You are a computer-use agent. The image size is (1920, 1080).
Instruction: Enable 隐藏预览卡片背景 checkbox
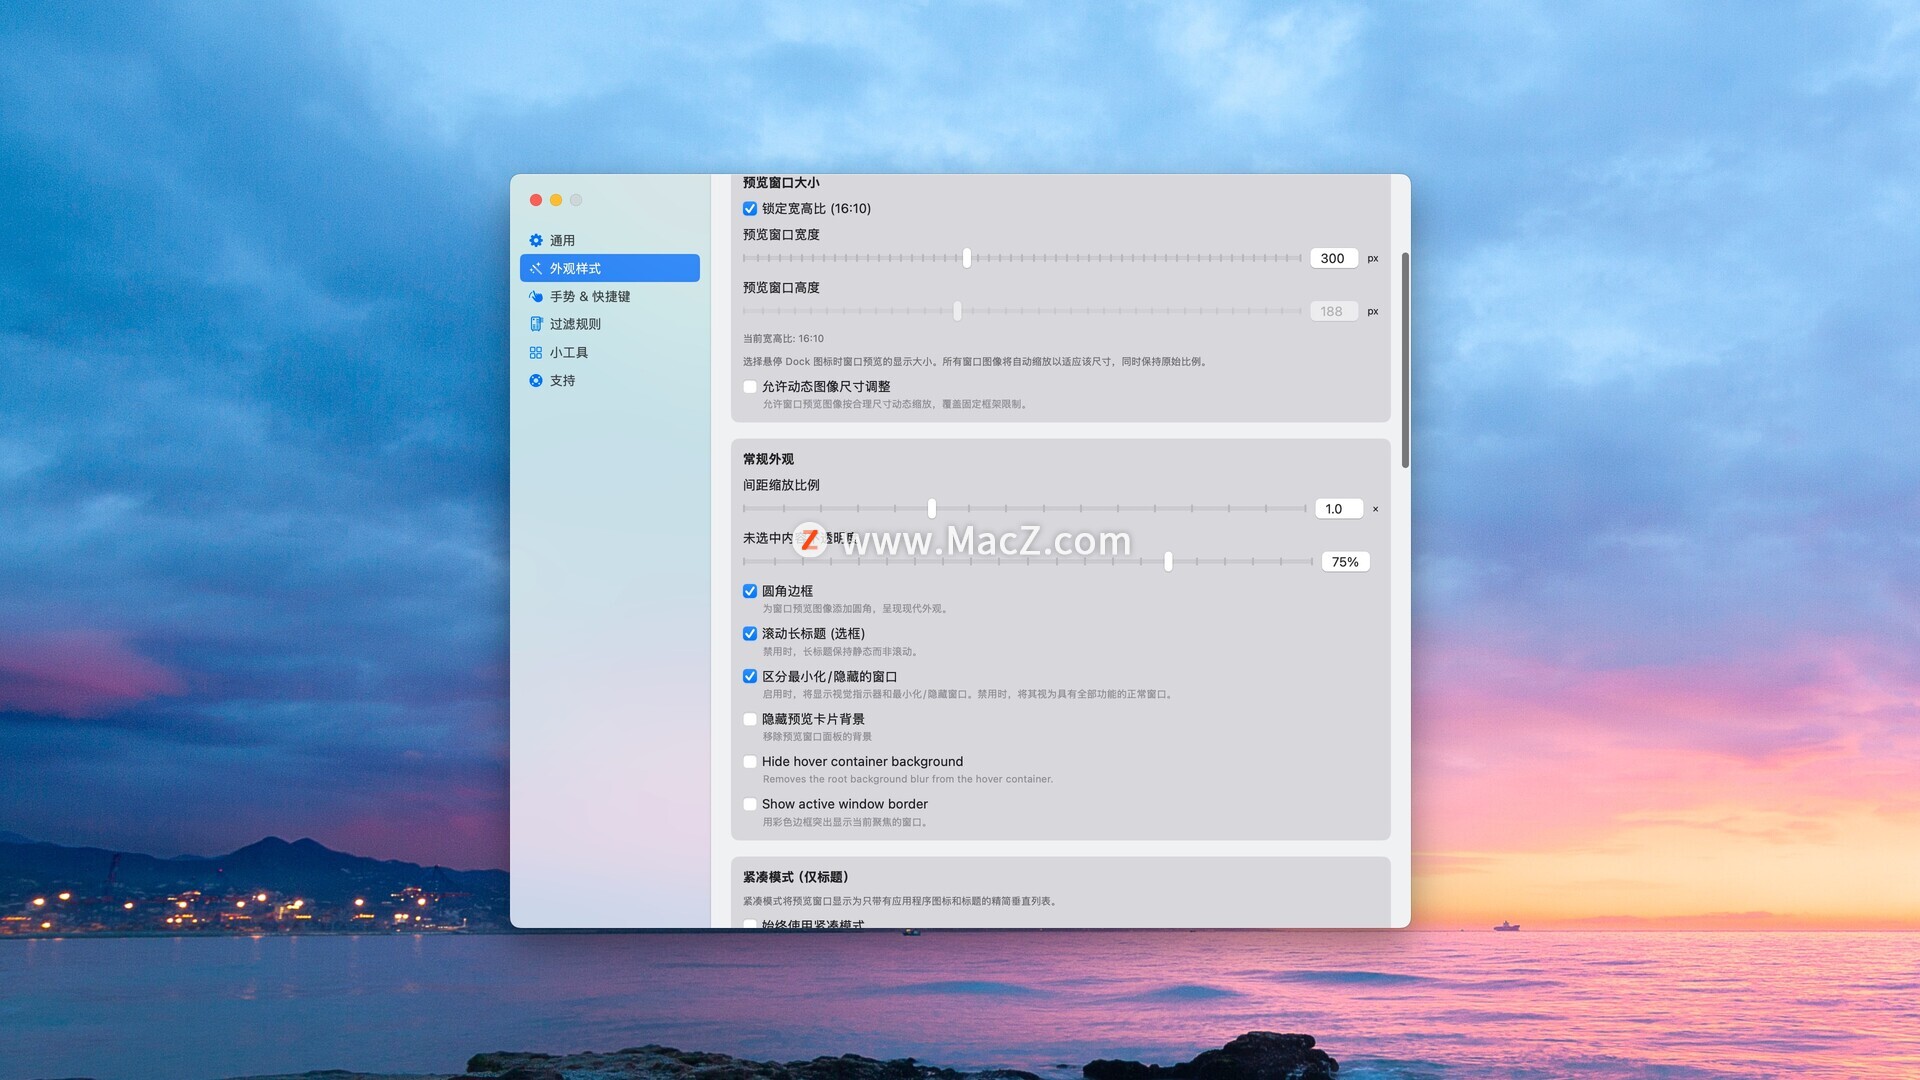[750, 719]
